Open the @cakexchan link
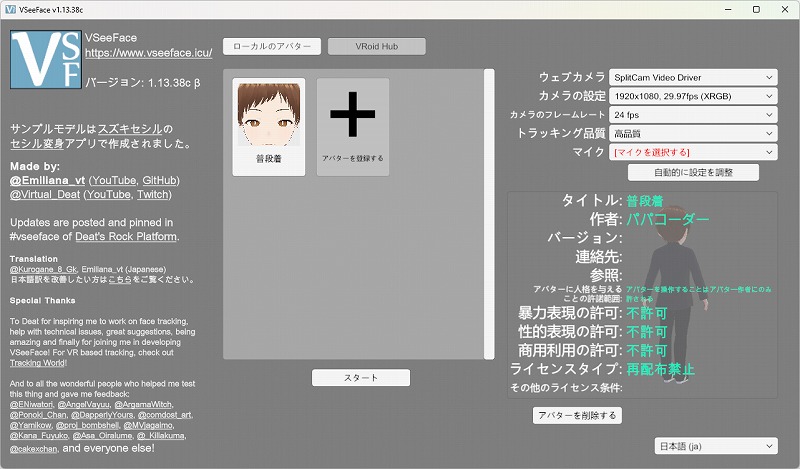800x469 pixels. (x=33, y=449)
